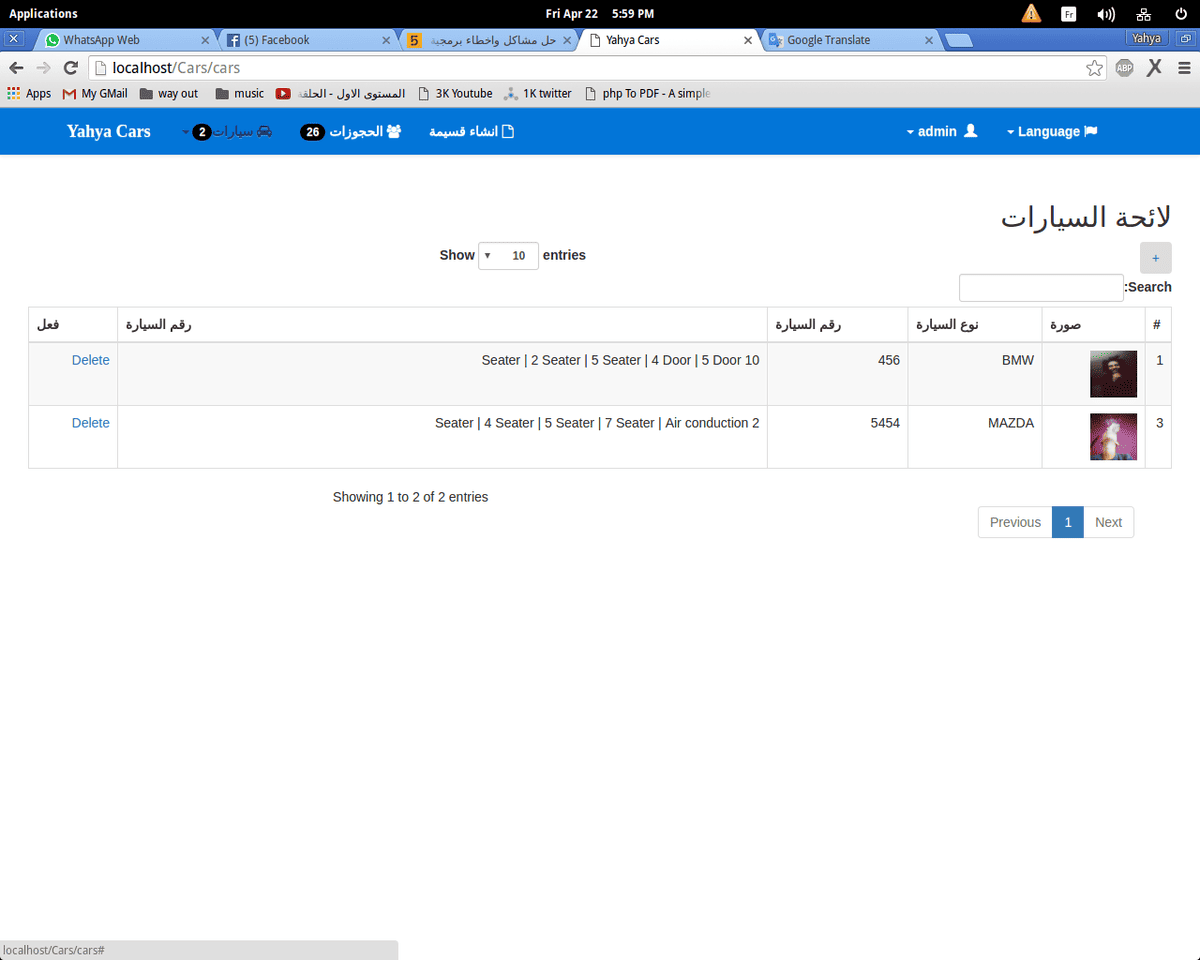The width and height of the screenshot is (1200, 960).
Task: Bookmark this page with the star icon
Action: (1094, 68)
